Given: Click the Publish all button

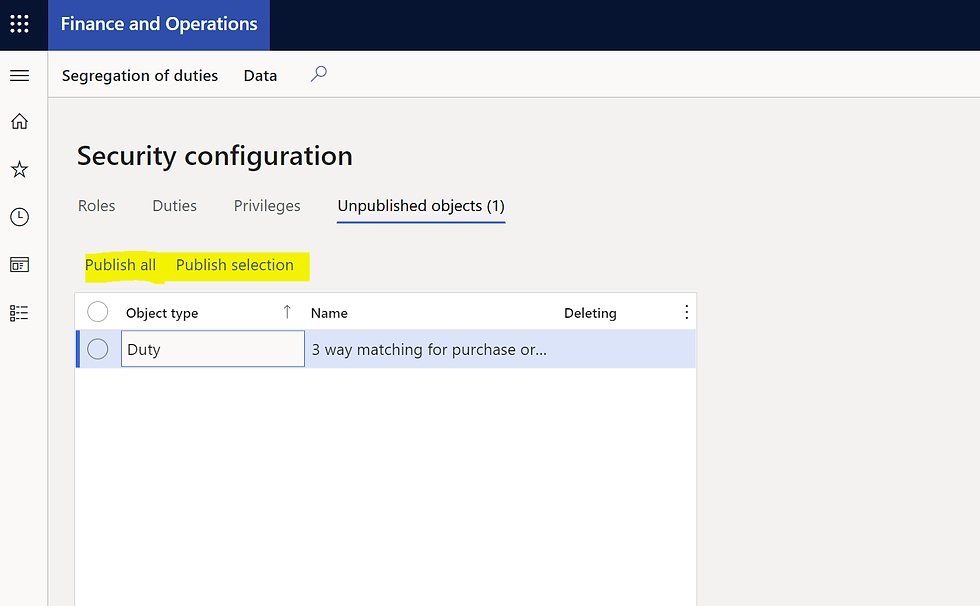Looking at the screenshot, I should [x=121, y=265].
